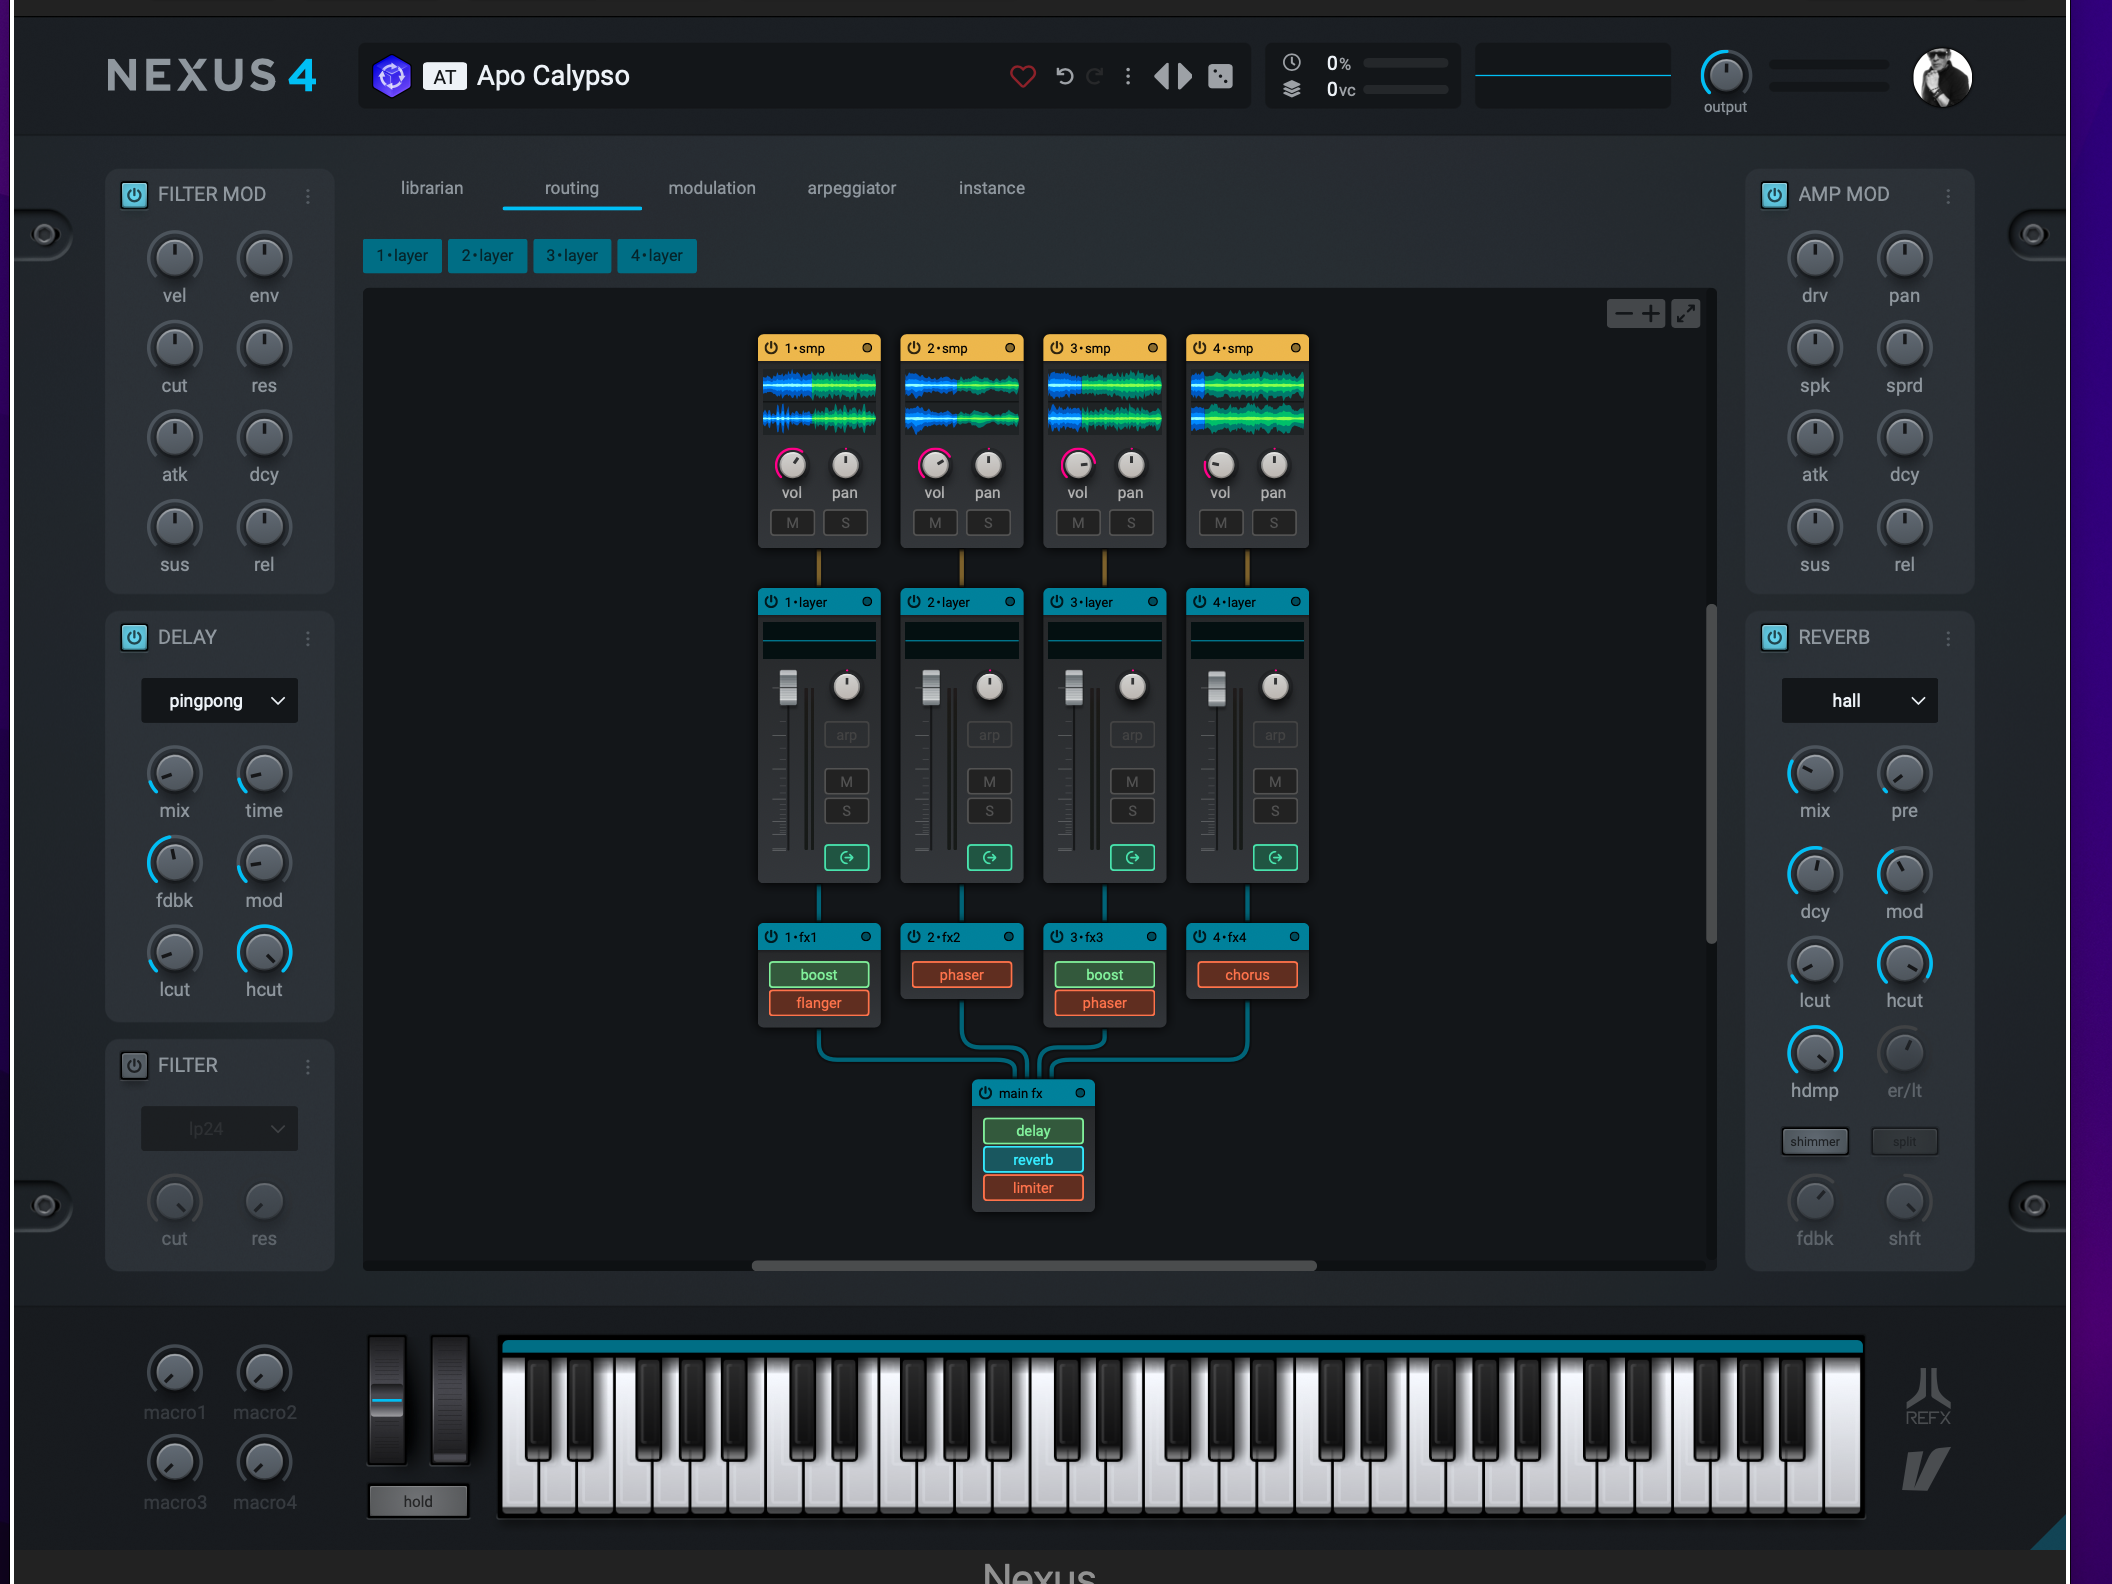Open the preset three-dot options menu
The height and width of the screenshot is (1584, 2112).
tap(1128, 76)
